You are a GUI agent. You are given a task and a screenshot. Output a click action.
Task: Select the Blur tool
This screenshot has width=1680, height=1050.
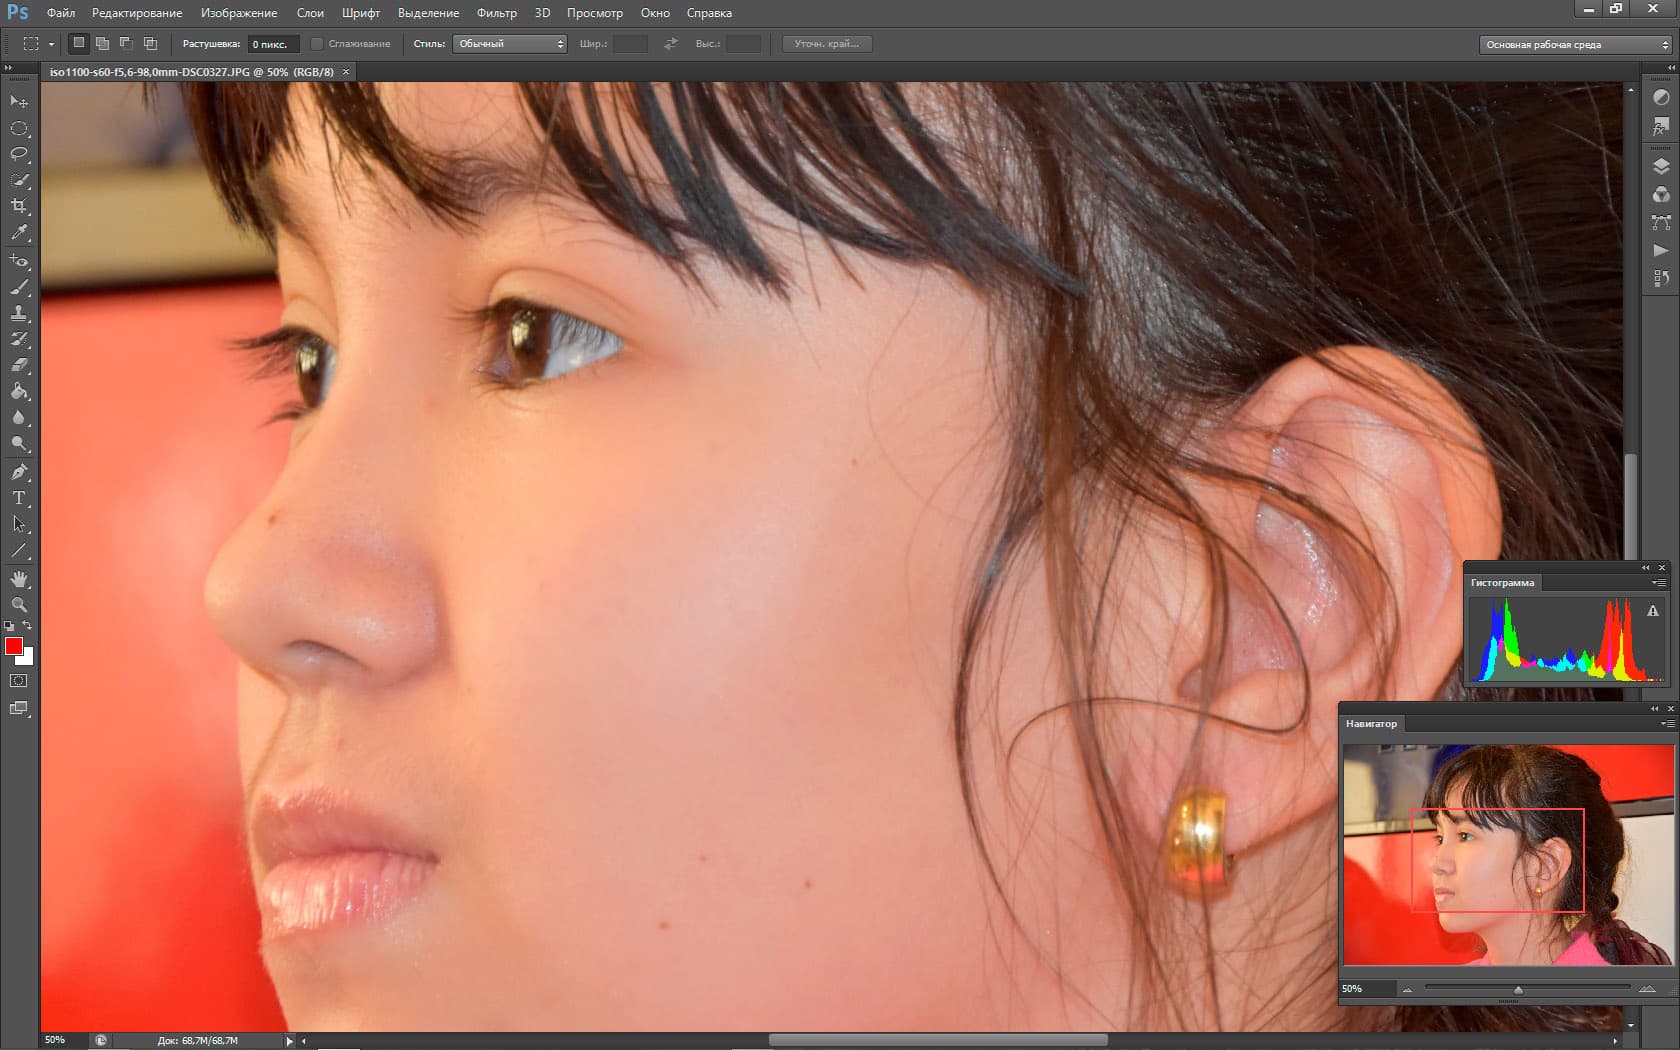pos(19,417)
